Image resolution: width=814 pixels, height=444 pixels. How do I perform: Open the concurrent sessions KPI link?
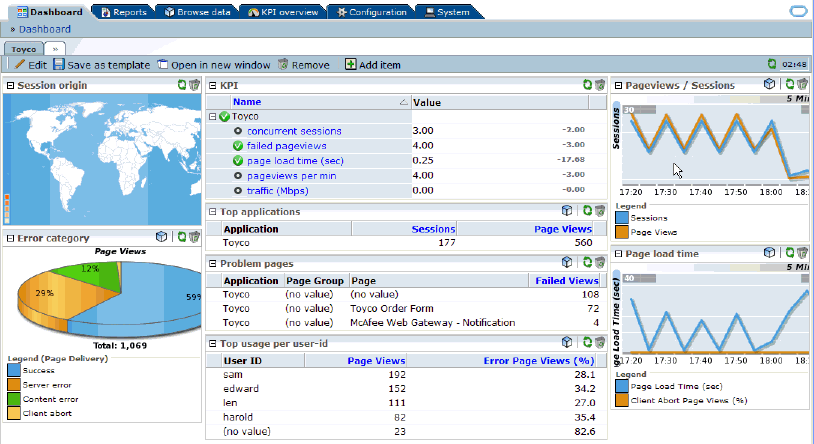point(294,131)
